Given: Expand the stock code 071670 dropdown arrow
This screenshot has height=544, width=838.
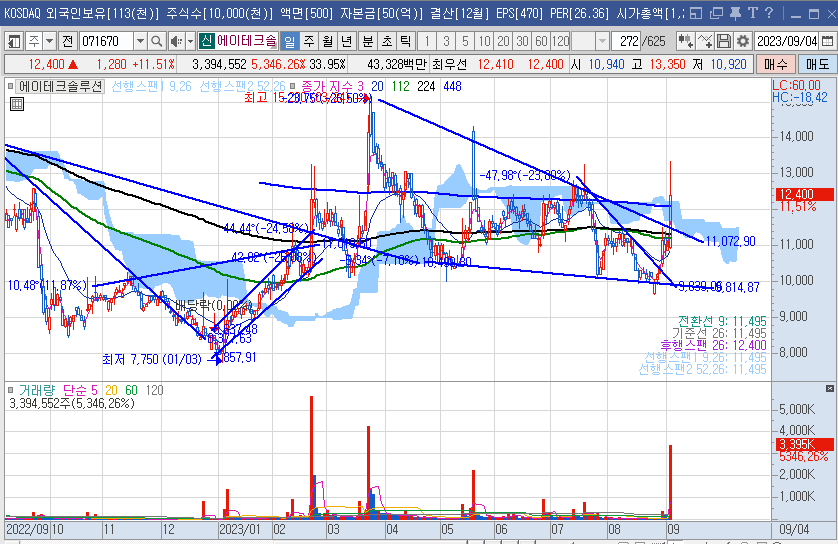Looking at the screenshot, I should pyautogui.click(x=141, y=41).
